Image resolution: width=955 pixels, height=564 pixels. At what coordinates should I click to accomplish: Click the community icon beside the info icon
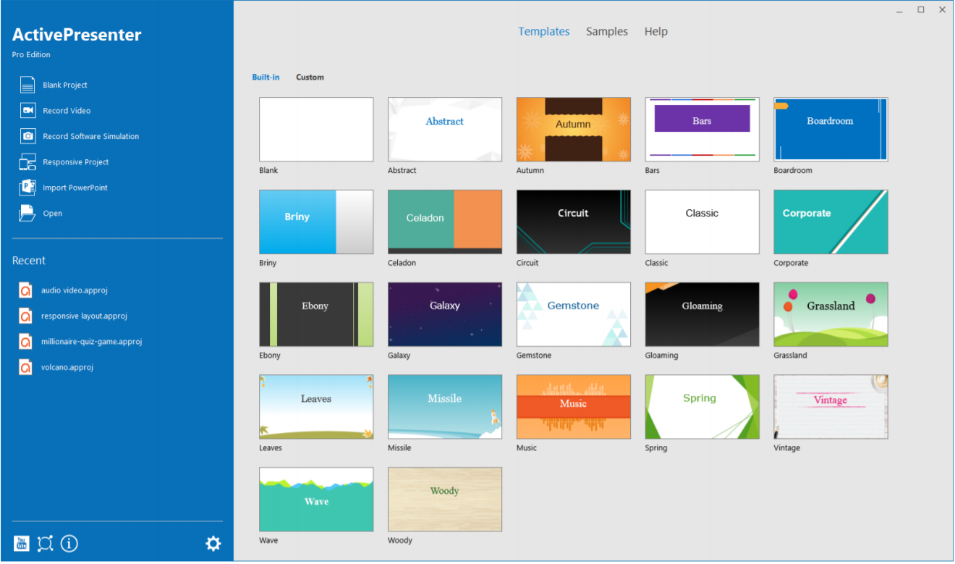(x=45, y=543)
